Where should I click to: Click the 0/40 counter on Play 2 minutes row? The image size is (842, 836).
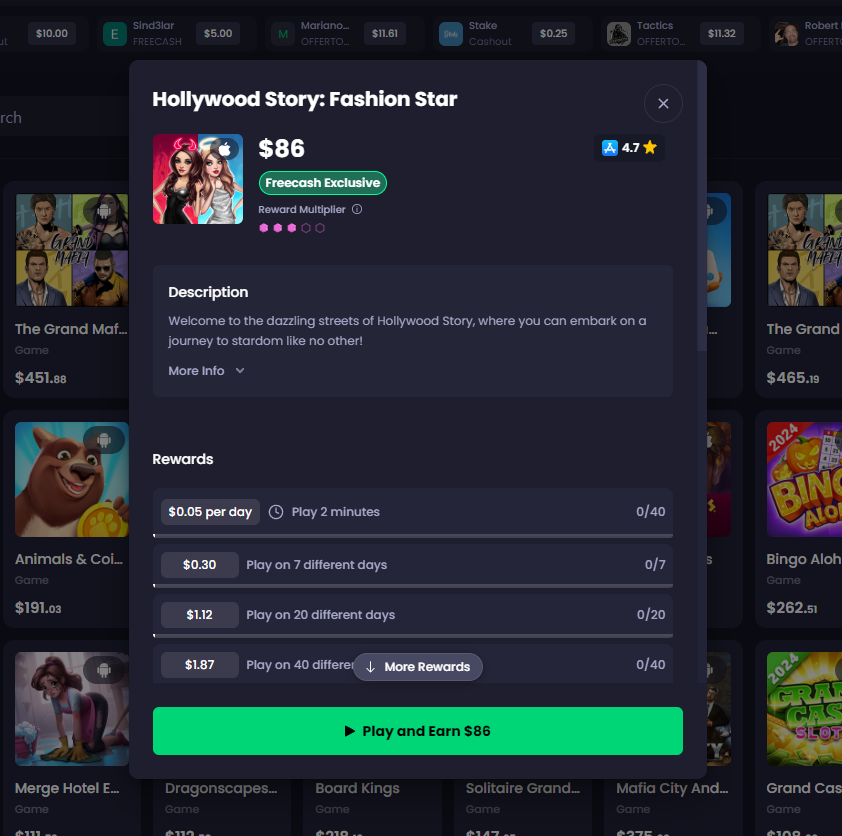coord(650,512)
